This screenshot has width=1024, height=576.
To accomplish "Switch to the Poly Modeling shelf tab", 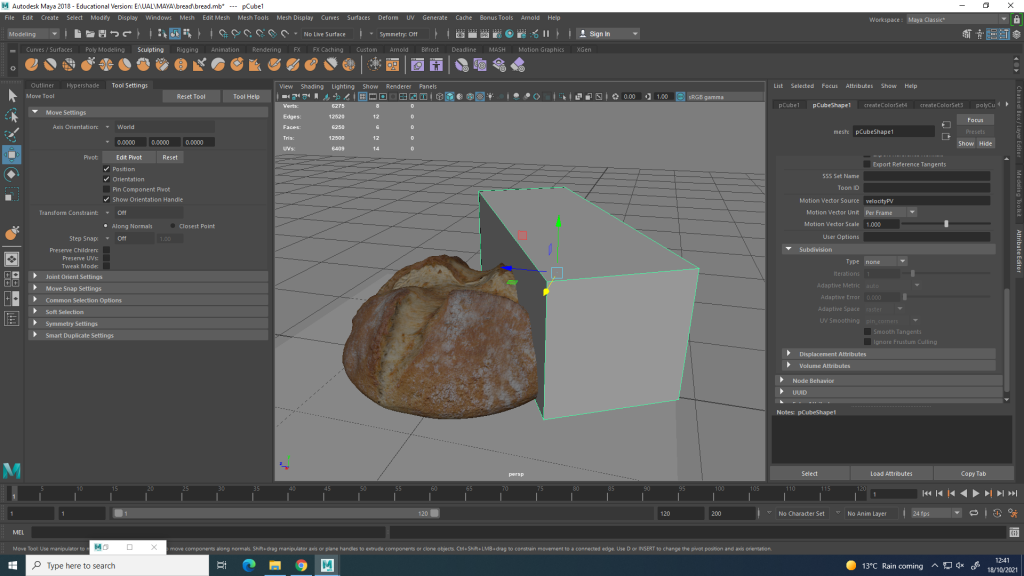I will point(104,49).
